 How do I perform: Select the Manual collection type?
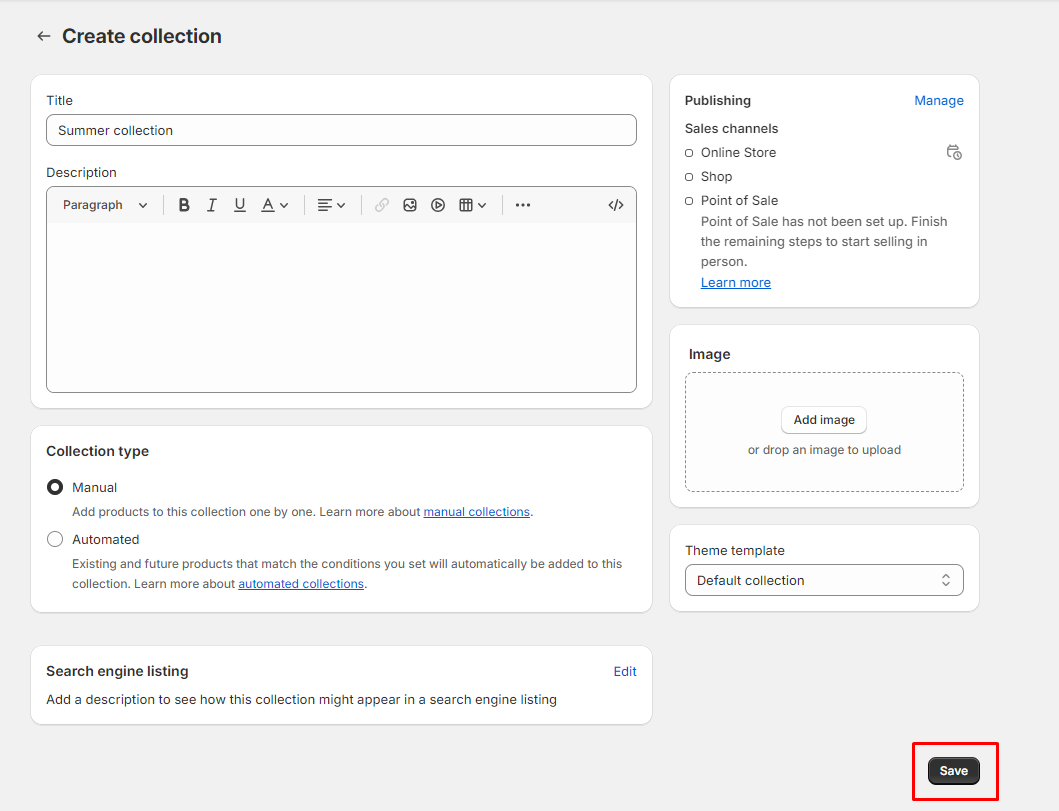[55, 487]
